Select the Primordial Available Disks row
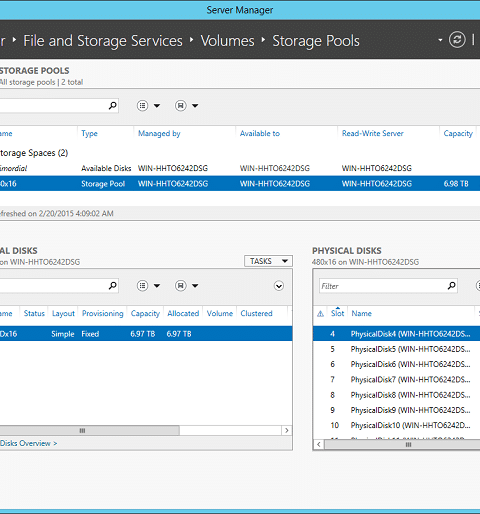480x514 pixels. click(x=240, y=168)
